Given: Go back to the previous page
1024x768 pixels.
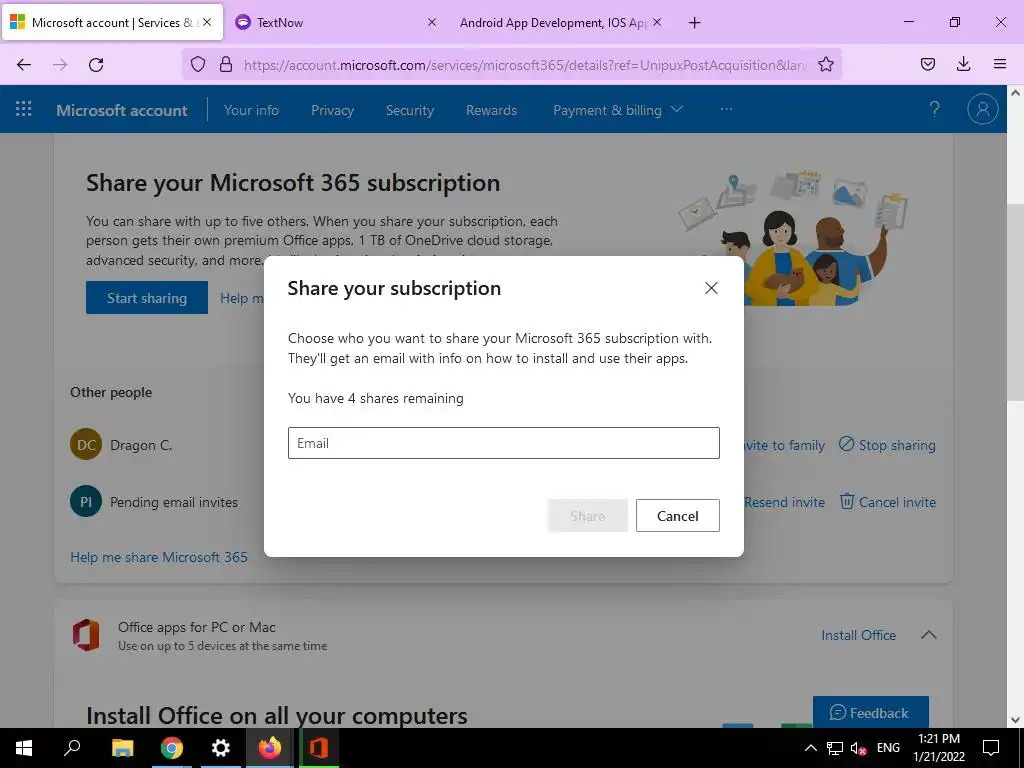Looking at the screenshot, I should point(24,64).
